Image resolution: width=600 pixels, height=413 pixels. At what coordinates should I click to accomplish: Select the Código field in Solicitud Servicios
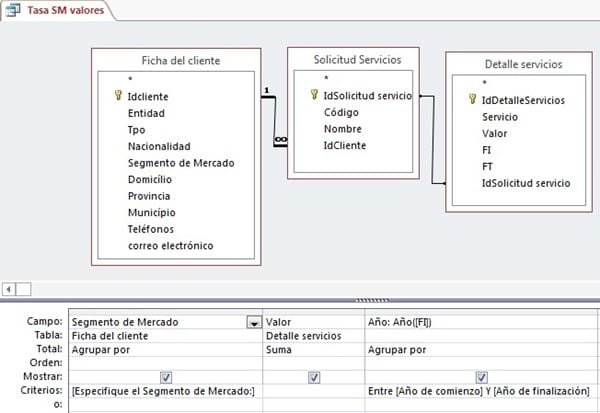click(x=341, y=111)
